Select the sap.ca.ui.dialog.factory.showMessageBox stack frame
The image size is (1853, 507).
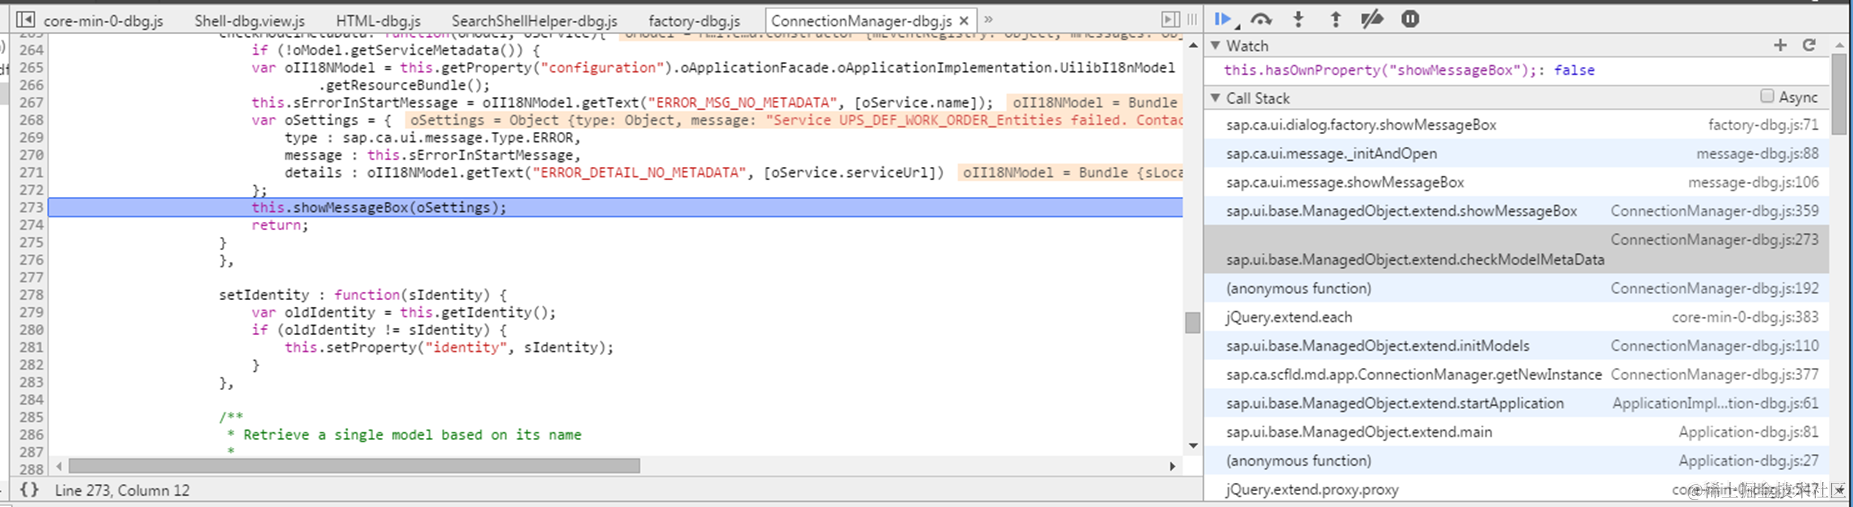tap(1517, 125)
